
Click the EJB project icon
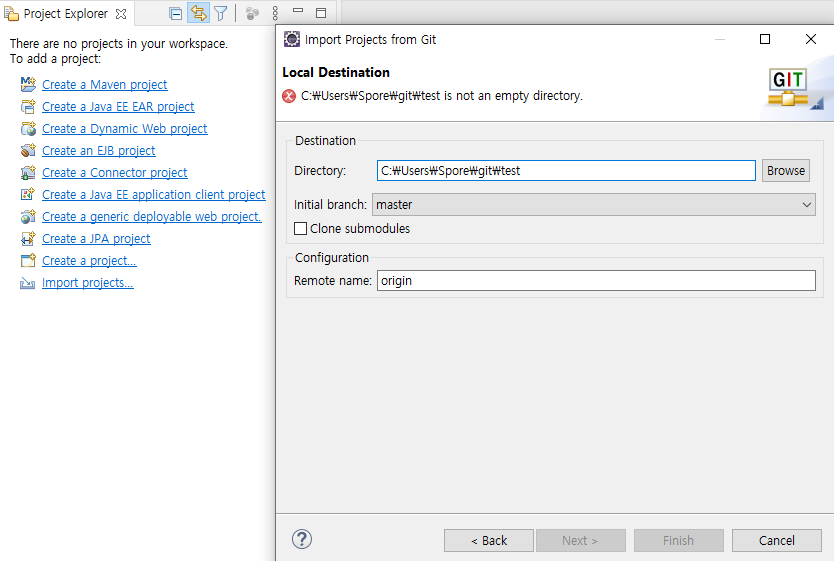28,150
